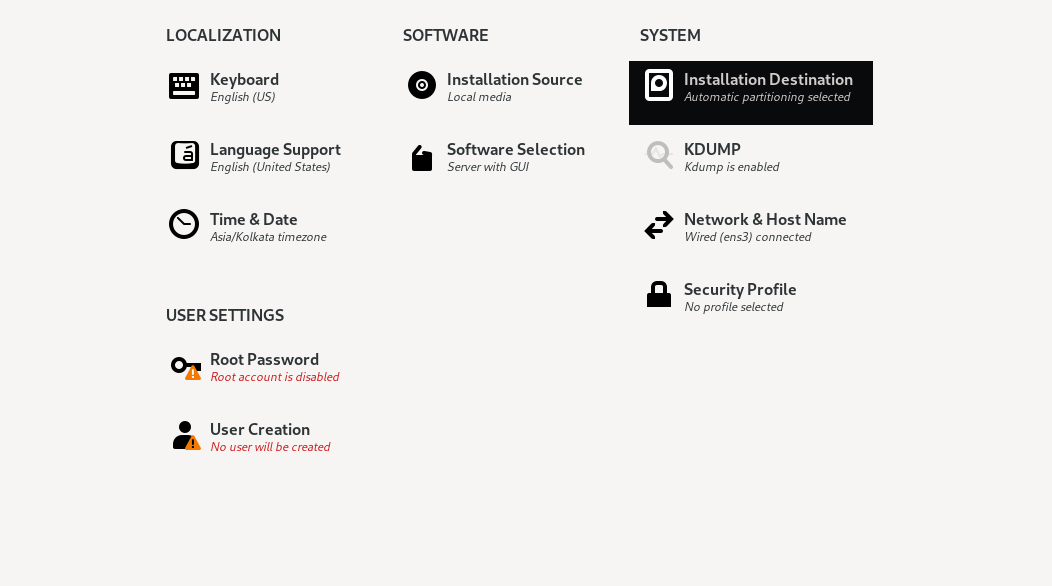Click the Installation Destination disk icon
1052x586 pixels.
659,85
